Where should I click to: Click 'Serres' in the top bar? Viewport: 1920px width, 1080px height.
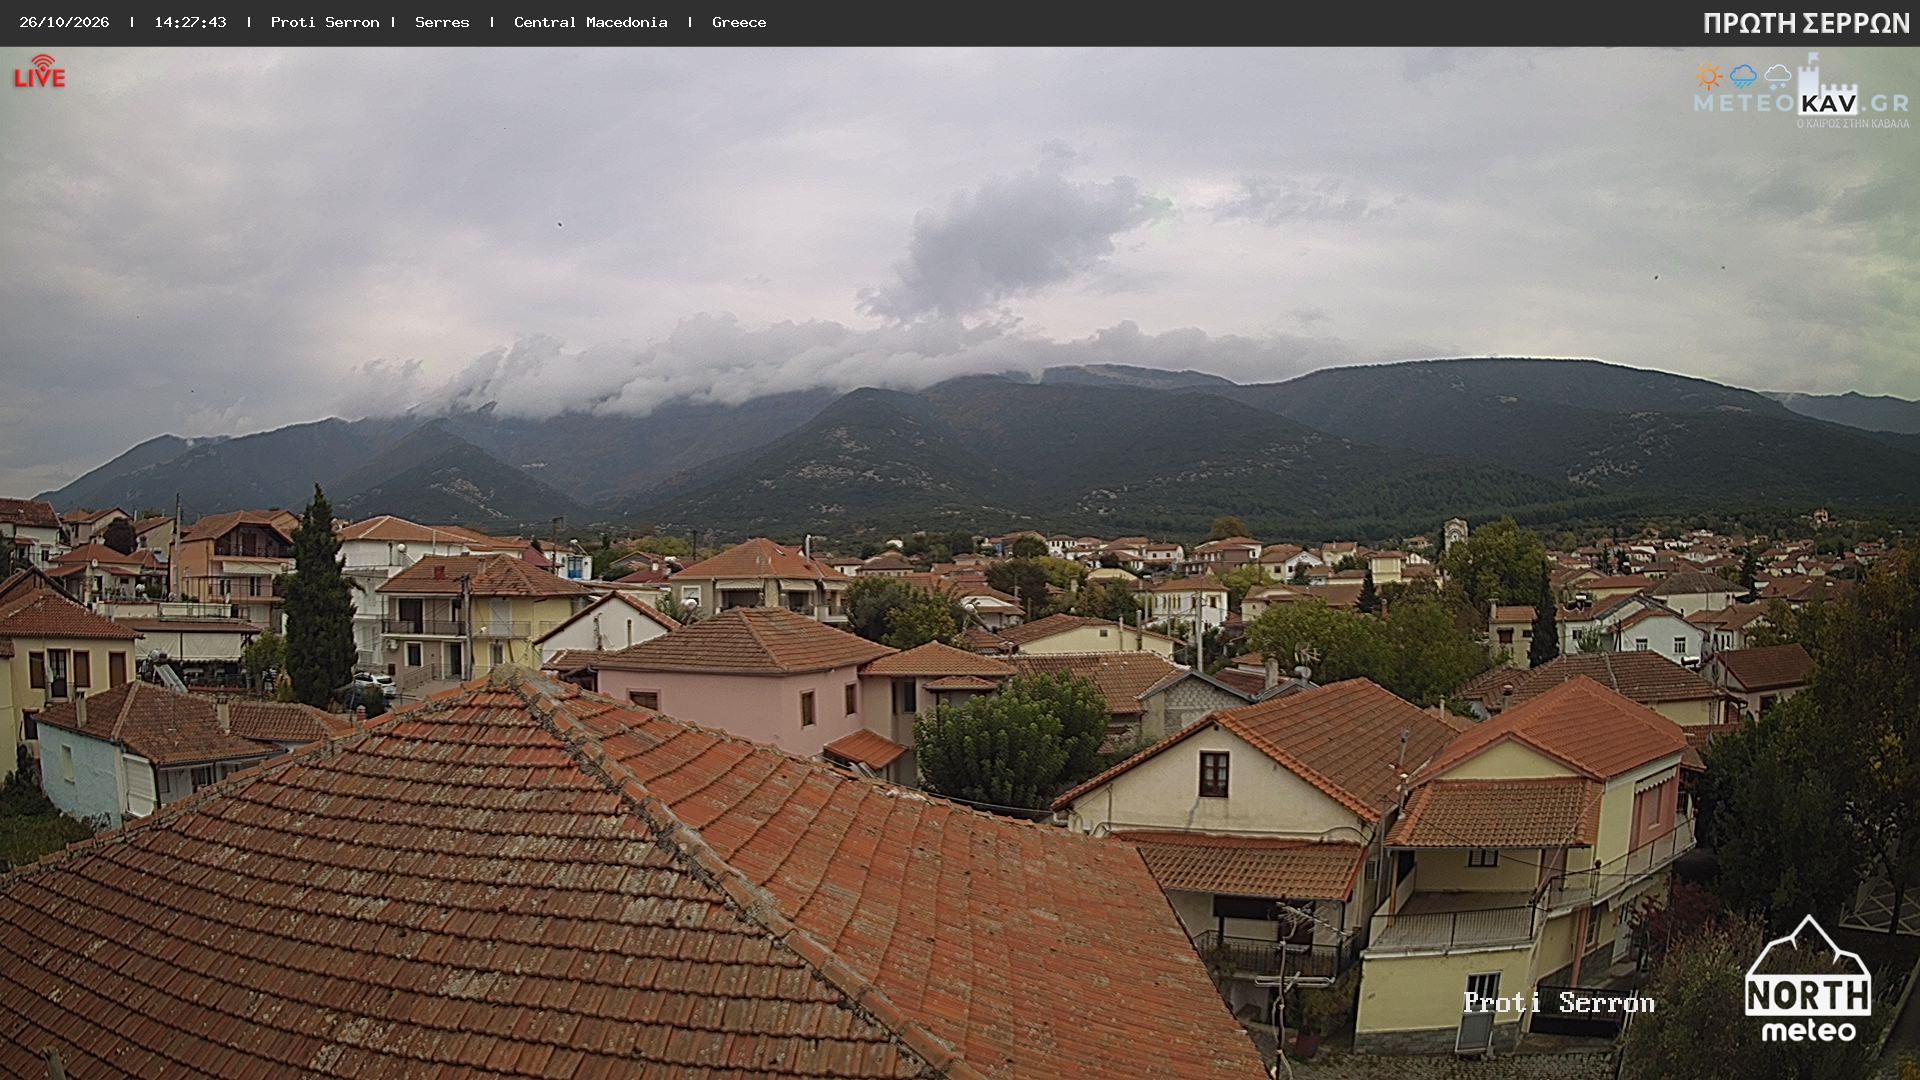(442, 22)
